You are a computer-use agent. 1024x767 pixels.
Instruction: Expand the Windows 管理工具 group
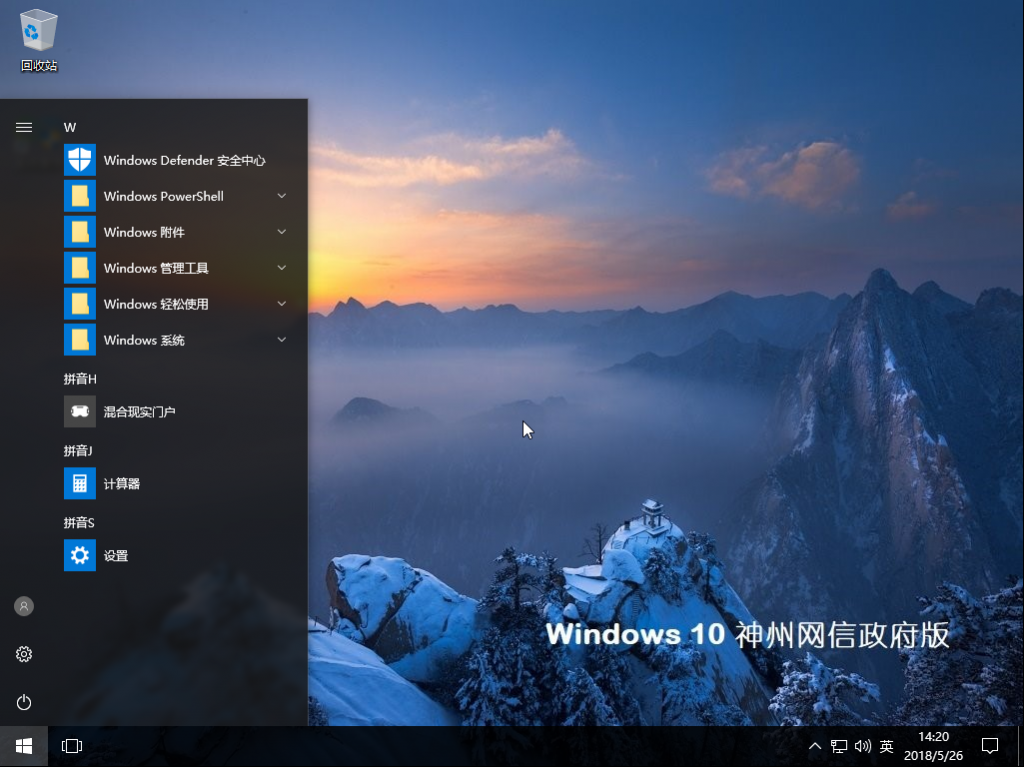click(x=281, y=268)
